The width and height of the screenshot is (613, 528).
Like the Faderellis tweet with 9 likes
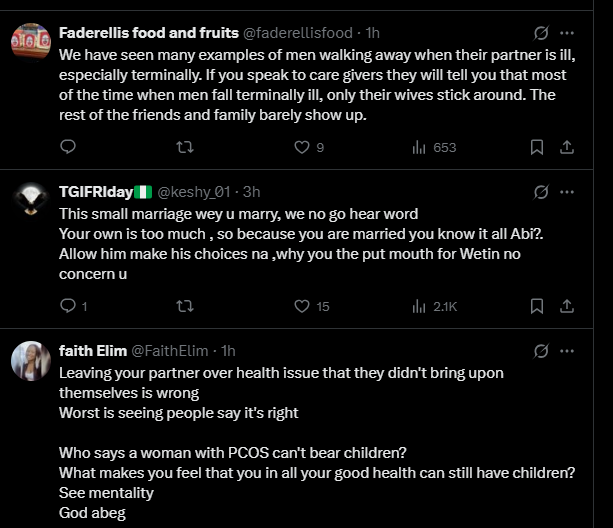pyautogui.click(x=301, y=147)
